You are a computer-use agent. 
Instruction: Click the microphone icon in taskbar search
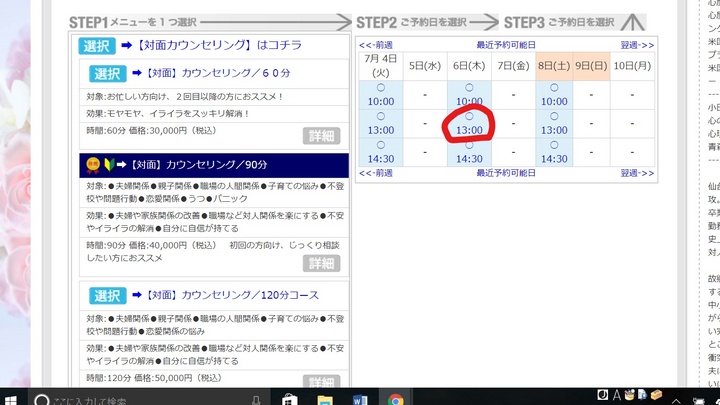click(256, 400)
